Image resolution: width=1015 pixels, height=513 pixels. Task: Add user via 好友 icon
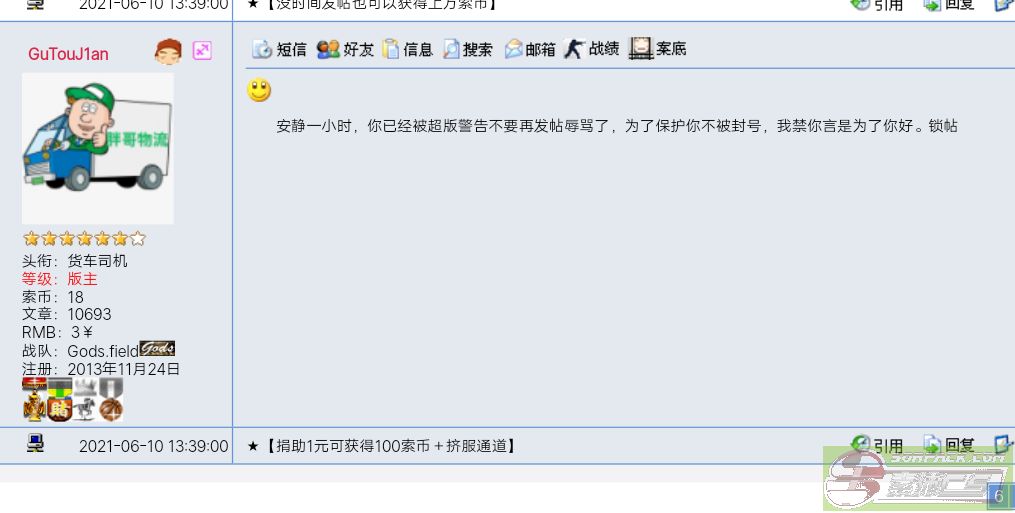tap(346, 49)
